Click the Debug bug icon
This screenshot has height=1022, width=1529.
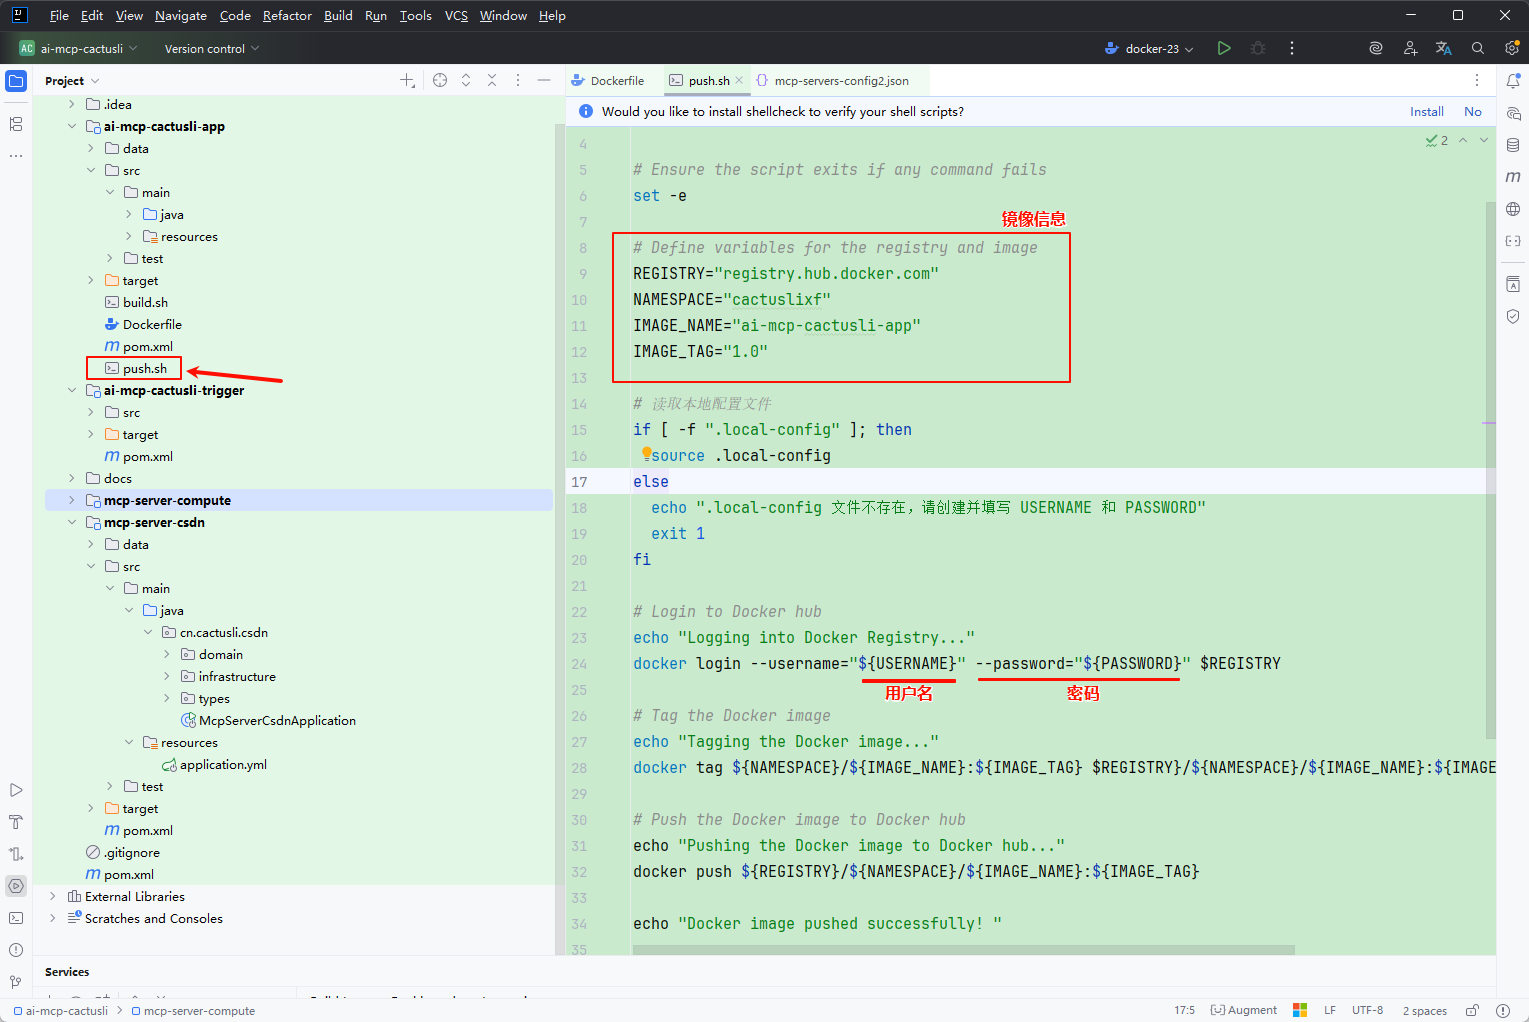[x=1258, y=48]
